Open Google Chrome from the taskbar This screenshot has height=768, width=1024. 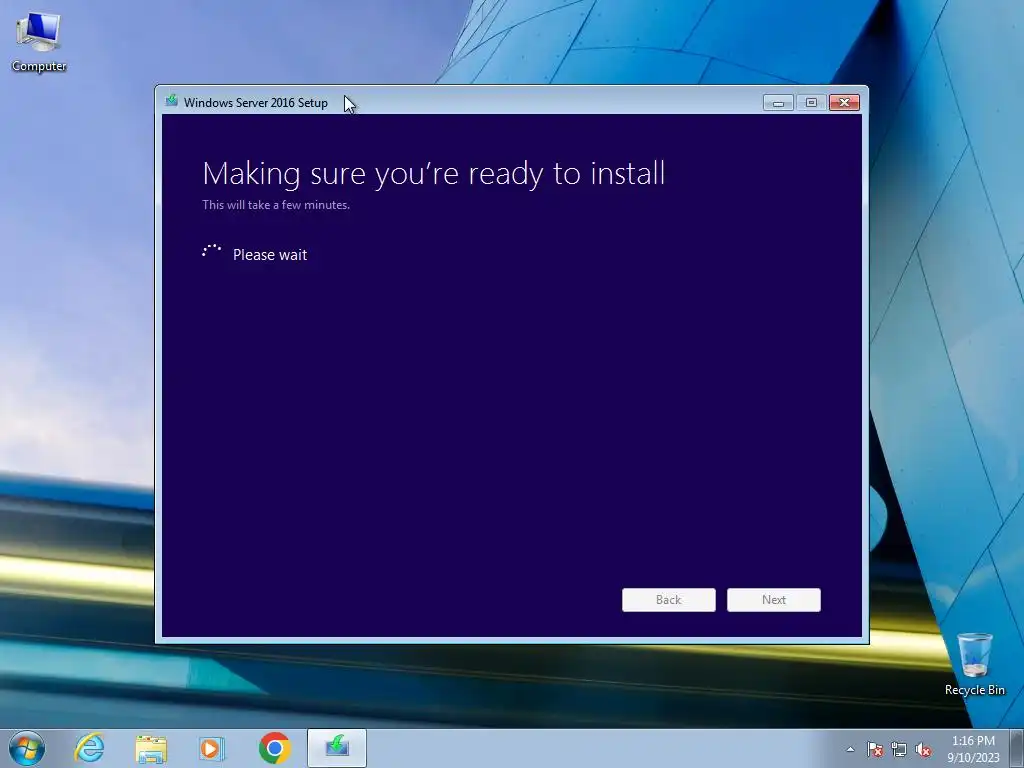274,748
